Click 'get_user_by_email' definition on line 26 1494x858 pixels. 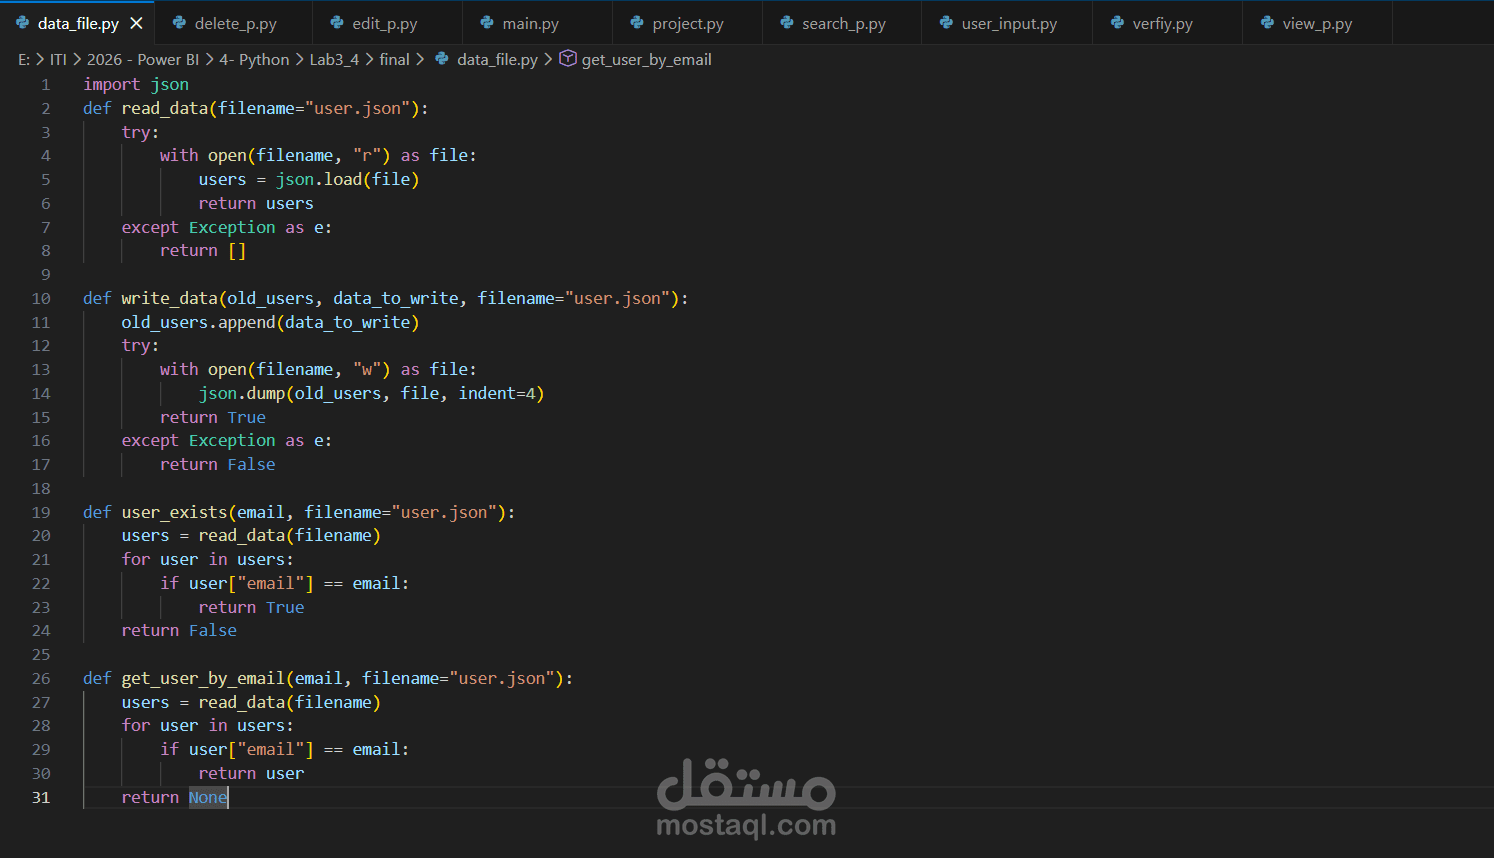coord(203,679)
